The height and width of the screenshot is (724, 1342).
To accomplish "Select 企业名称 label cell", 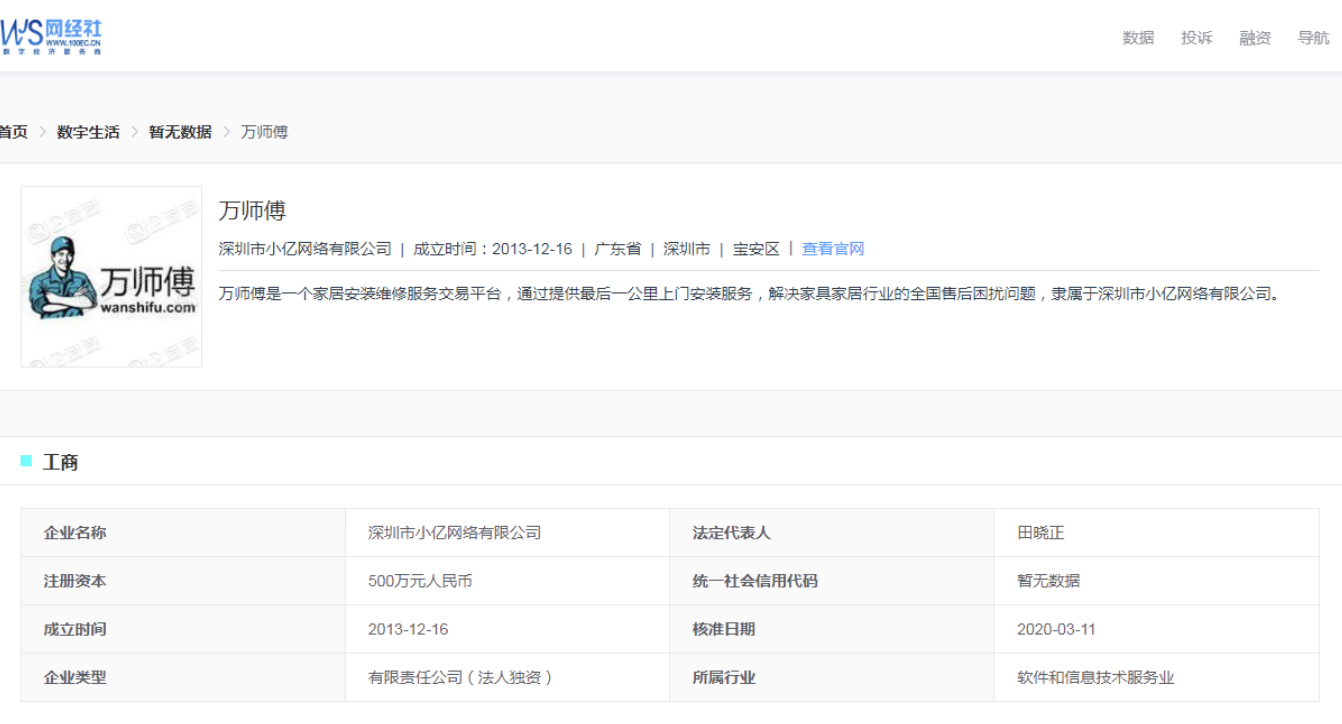I will [183, 533].
